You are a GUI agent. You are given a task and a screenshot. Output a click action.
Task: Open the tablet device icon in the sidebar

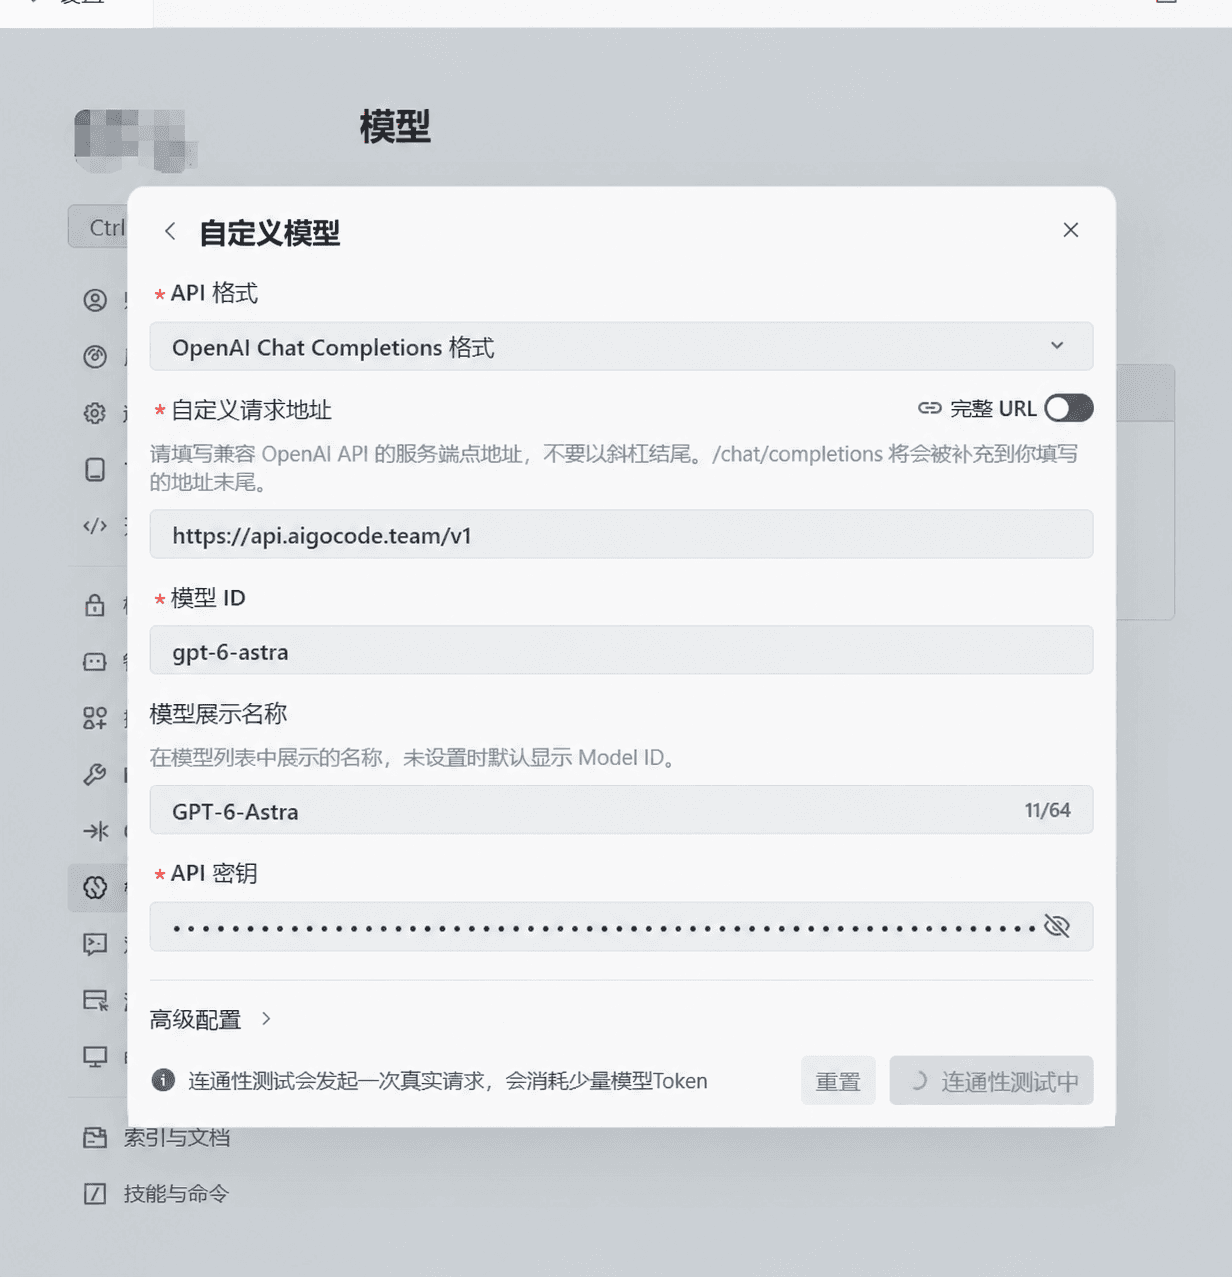[x=95, y=469]
